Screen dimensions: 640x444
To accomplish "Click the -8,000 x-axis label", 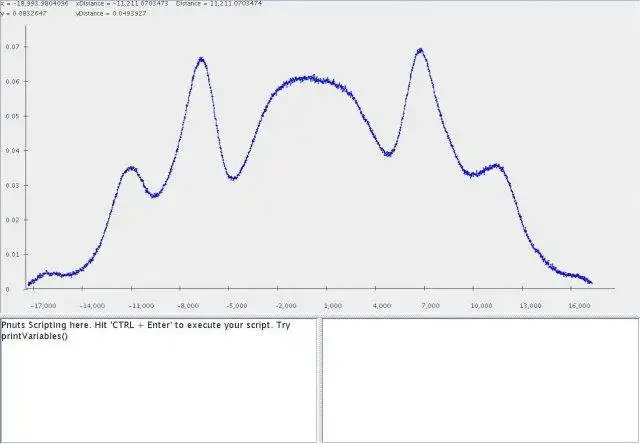I will pyautogui.click(x=189, y=306).
